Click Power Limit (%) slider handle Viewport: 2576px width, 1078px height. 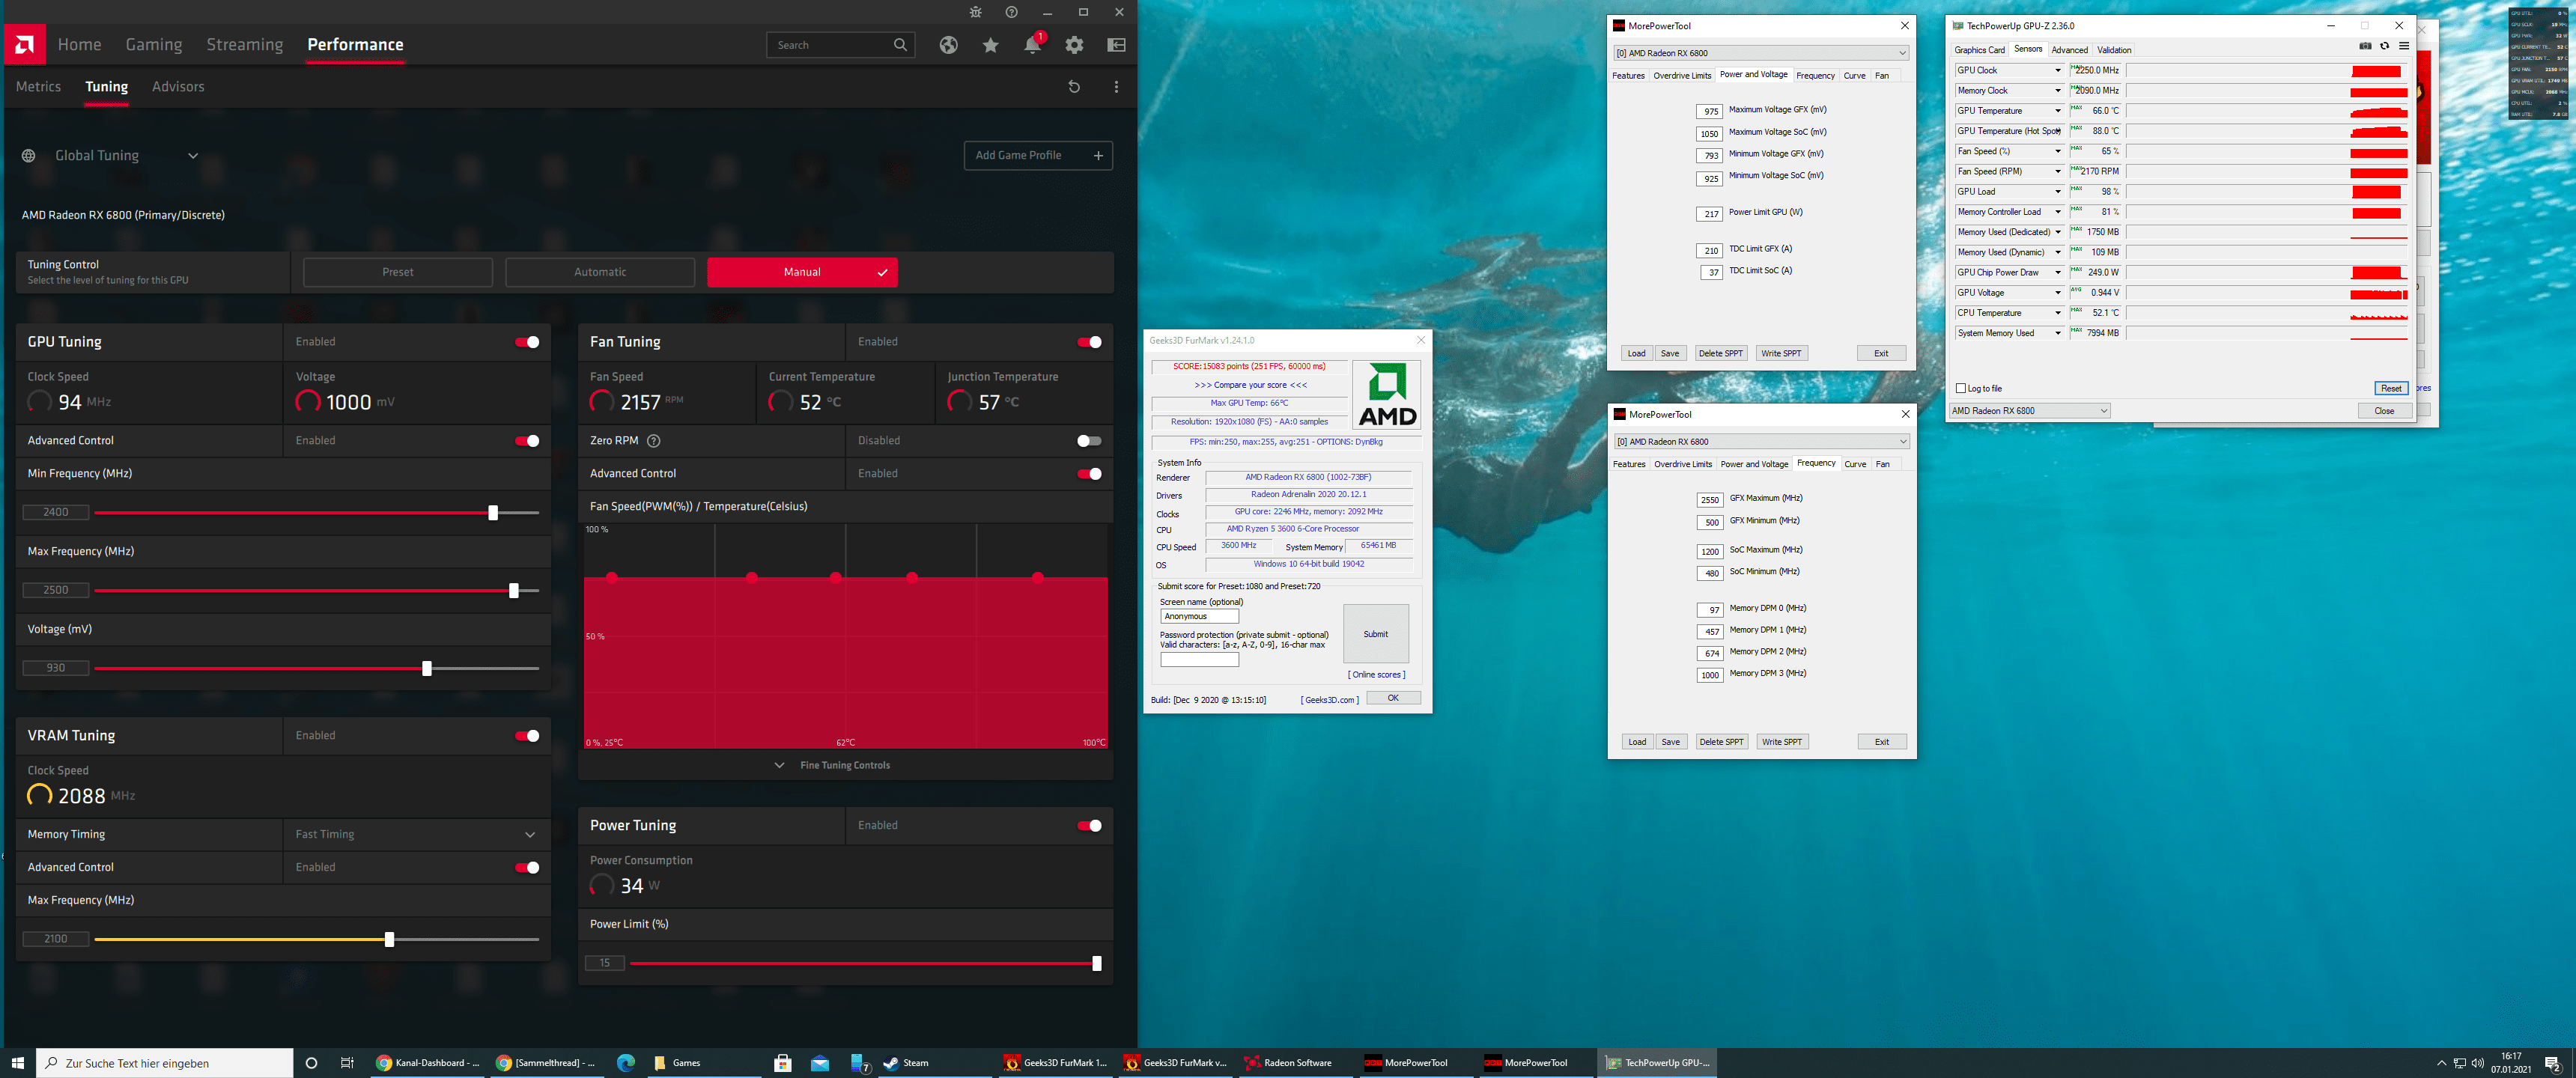tap(1097, 964)
